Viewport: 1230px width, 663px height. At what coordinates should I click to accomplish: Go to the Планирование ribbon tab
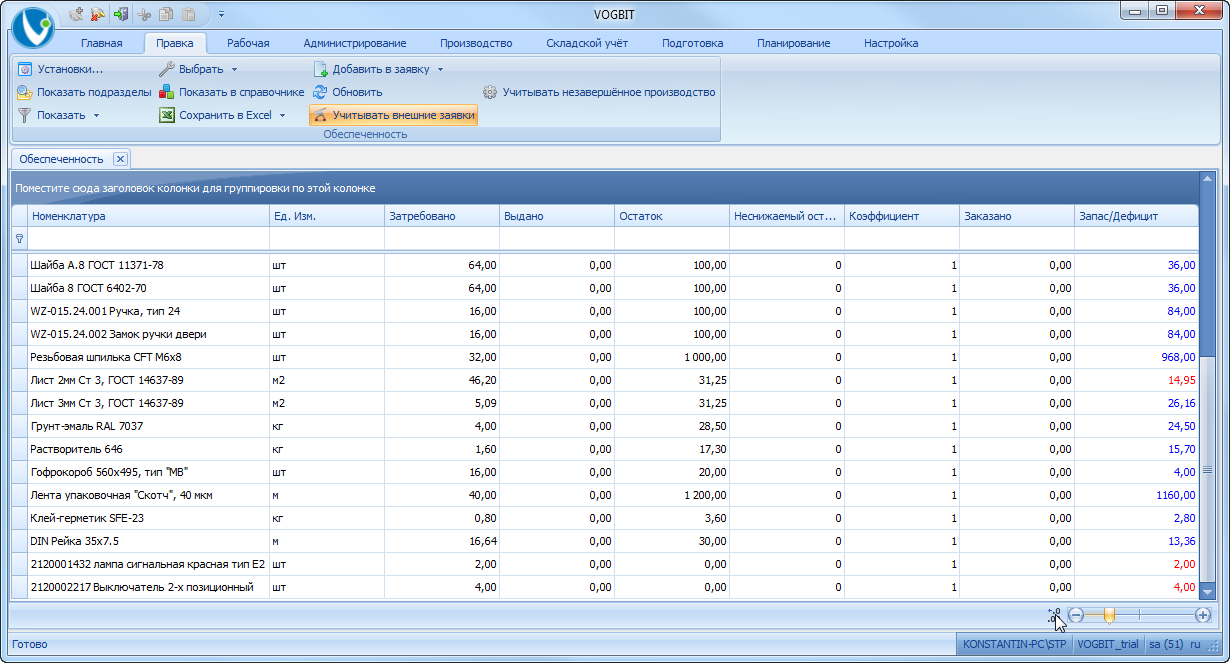click(x=793, y=43)
